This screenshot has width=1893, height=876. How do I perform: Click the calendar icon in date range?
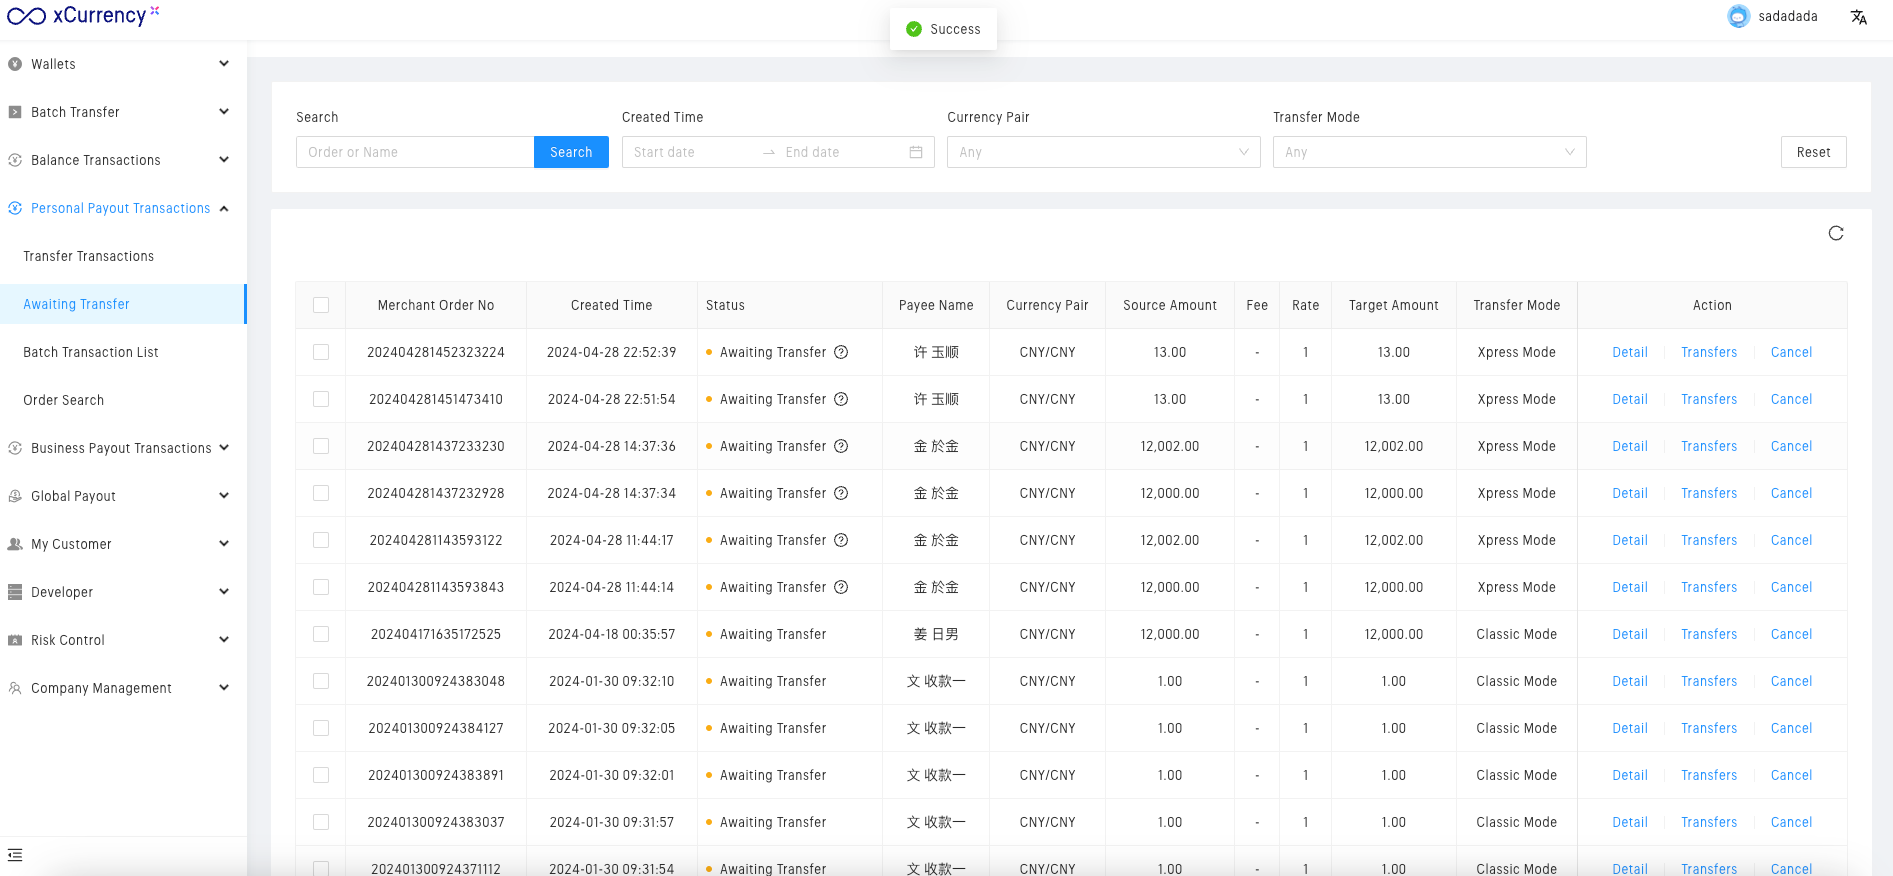pyautogui.click(x=915, y=152)
